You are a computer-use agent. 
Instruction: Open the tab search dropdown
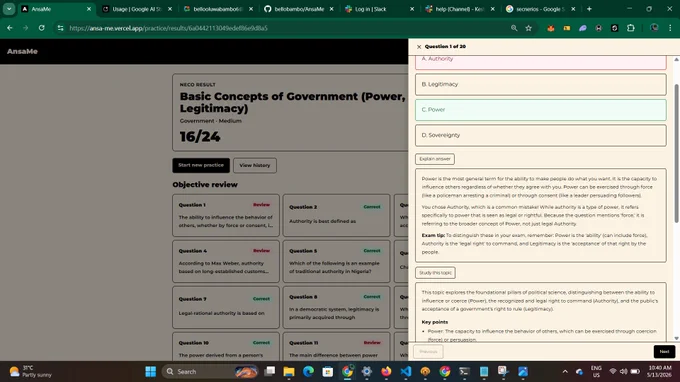pos(9,9)
